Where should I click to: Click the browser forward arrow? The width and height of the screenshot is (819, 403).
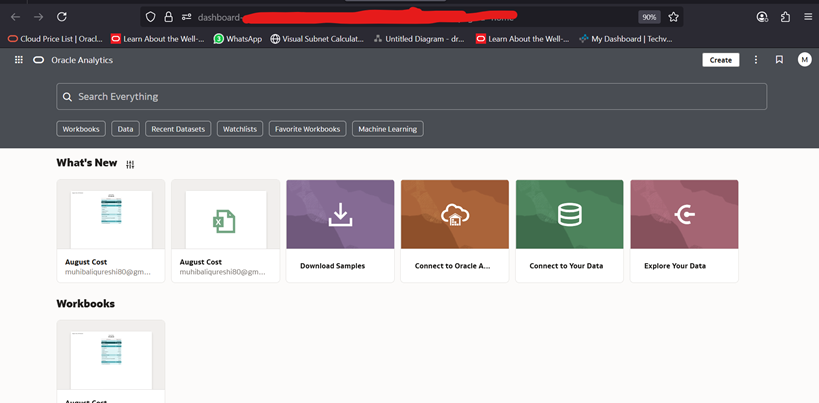pos(39,17)
